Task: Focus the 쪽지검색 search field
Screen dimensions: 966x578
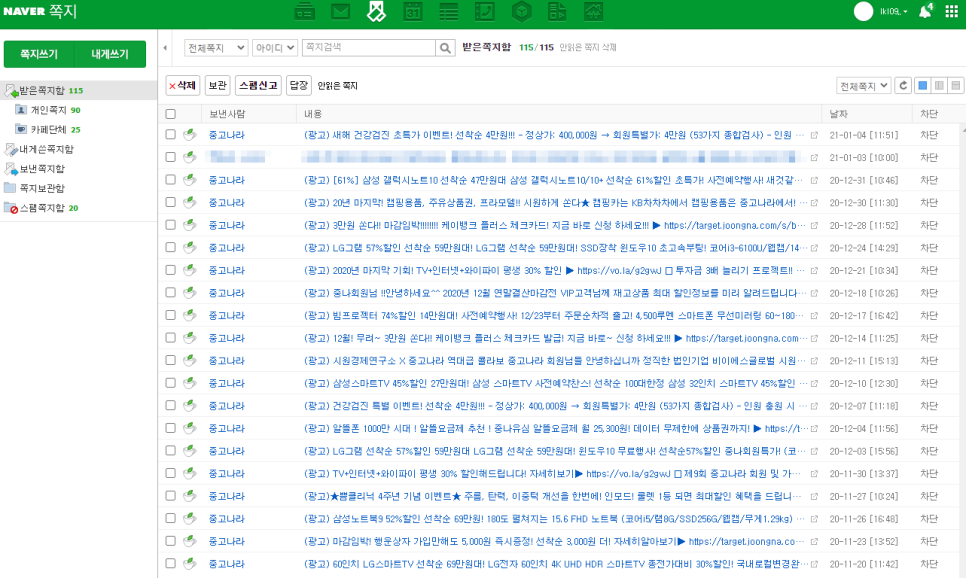Action: (368, 47)
